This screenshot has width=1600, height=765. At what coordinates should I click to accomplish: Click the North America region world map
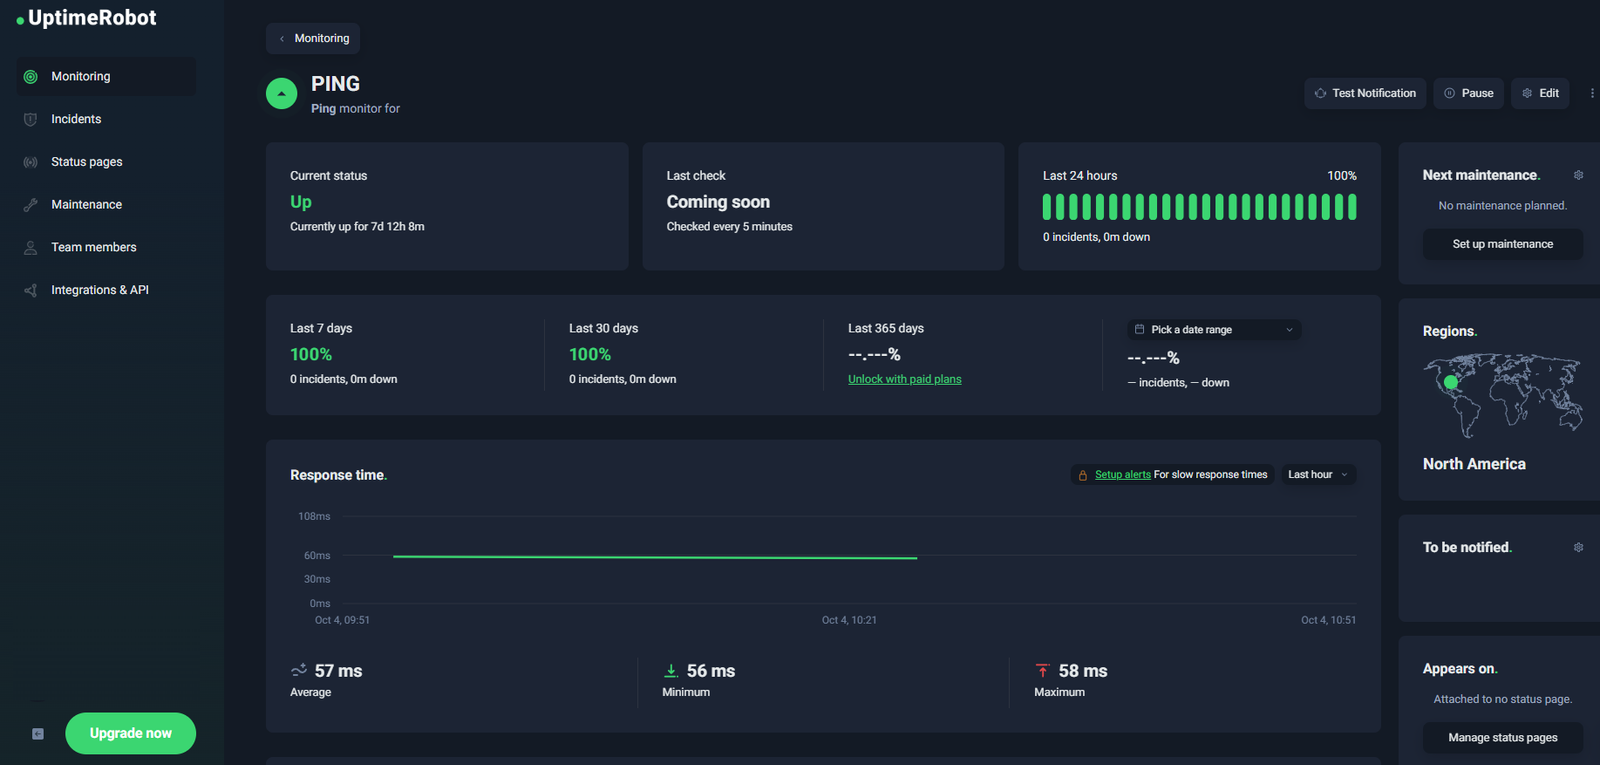(1502, 395)
